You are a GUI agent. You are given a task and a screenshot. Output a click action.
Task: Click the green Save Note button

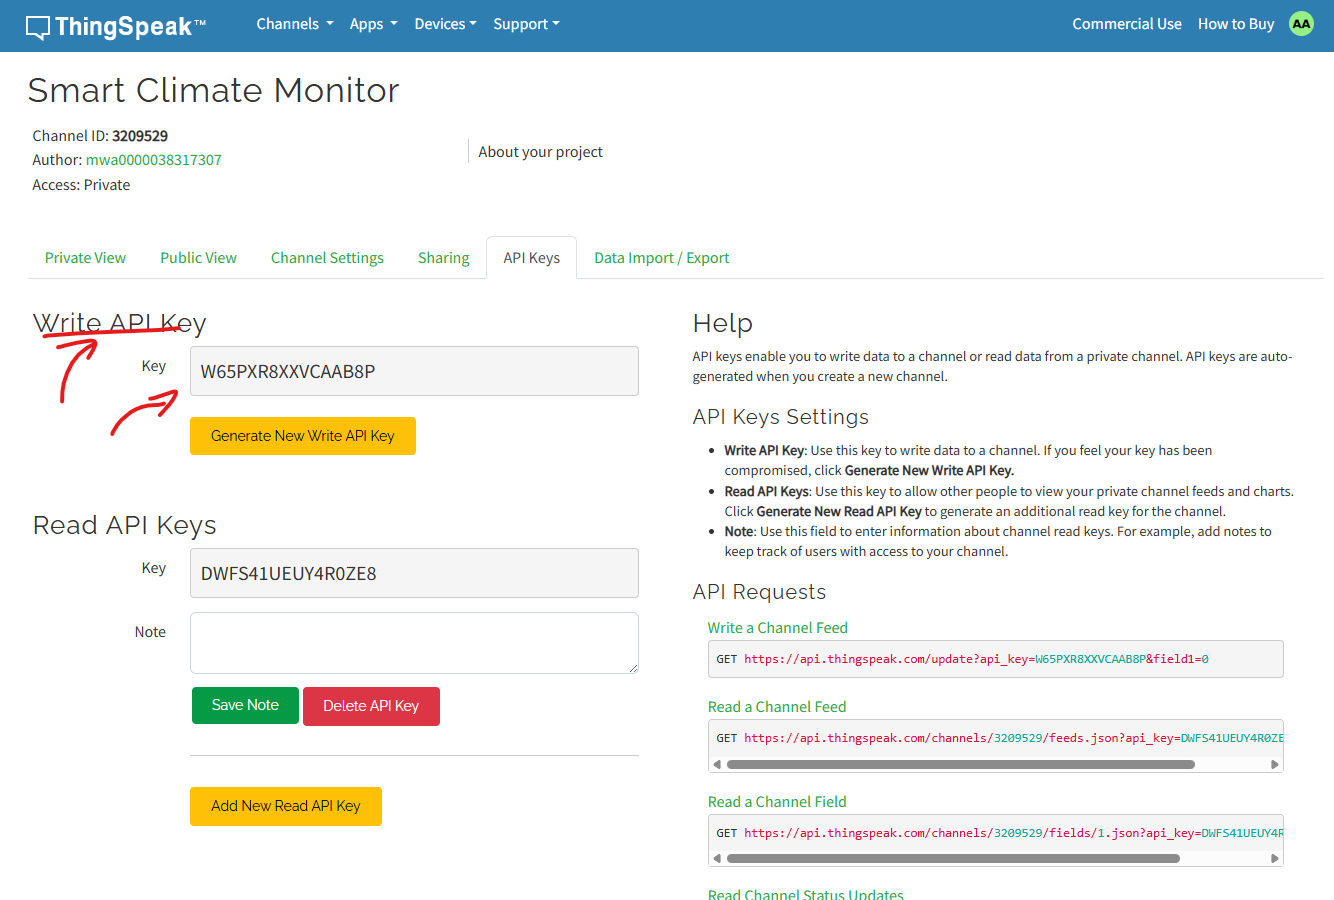pyautogui.click(x=245, y=705)
